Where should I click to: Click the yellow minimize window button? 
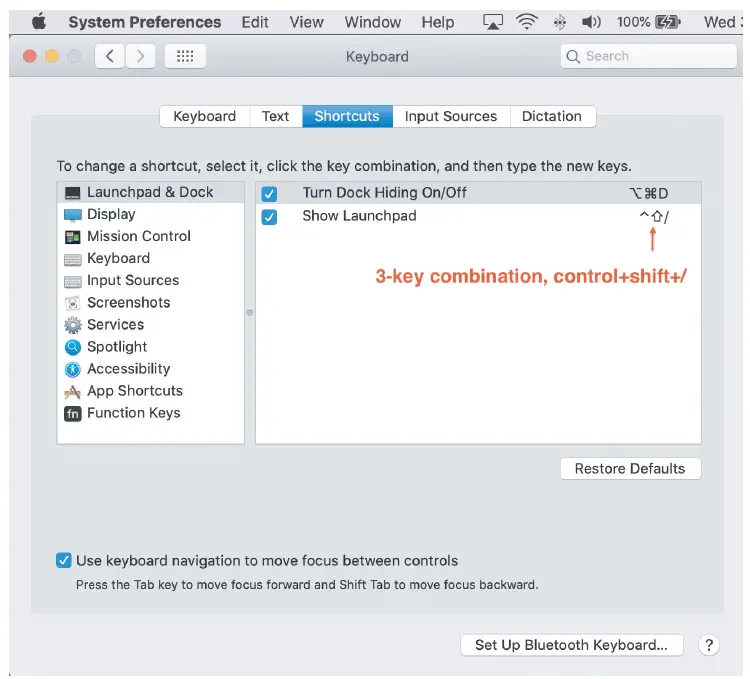(52, 56)
